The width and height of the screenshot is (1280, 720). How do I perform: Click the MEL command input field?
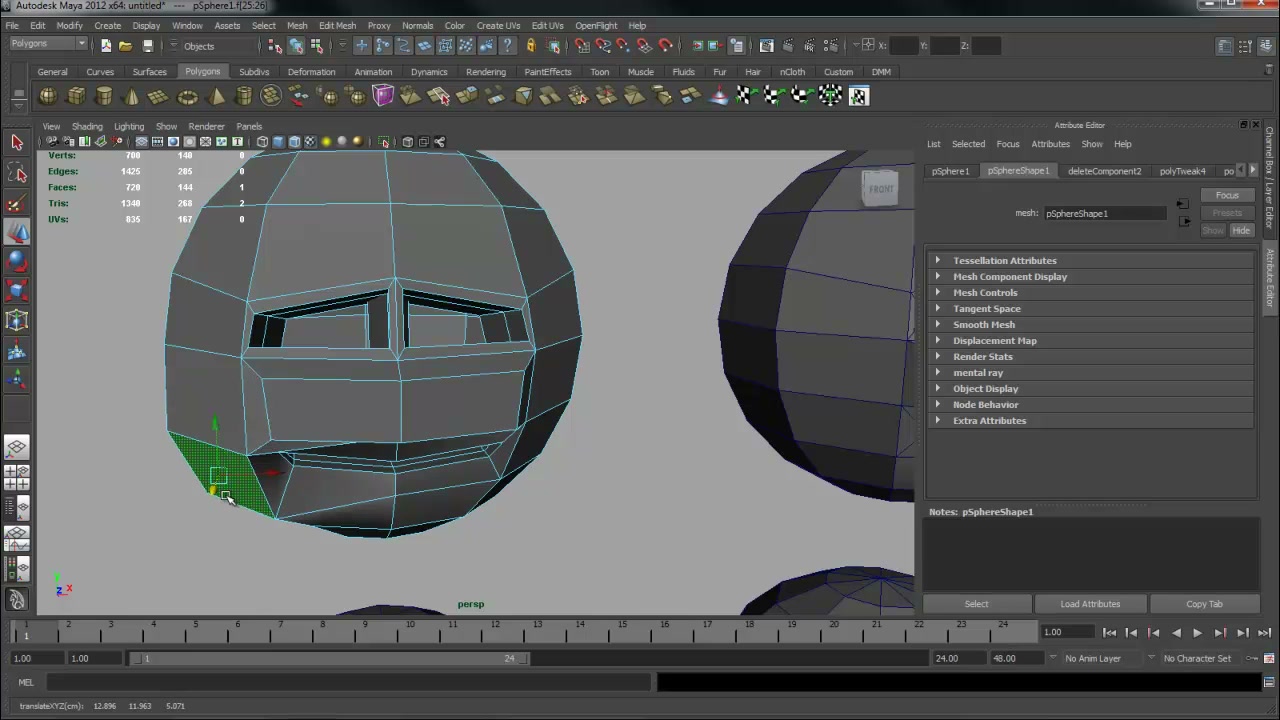click(348, 682)
